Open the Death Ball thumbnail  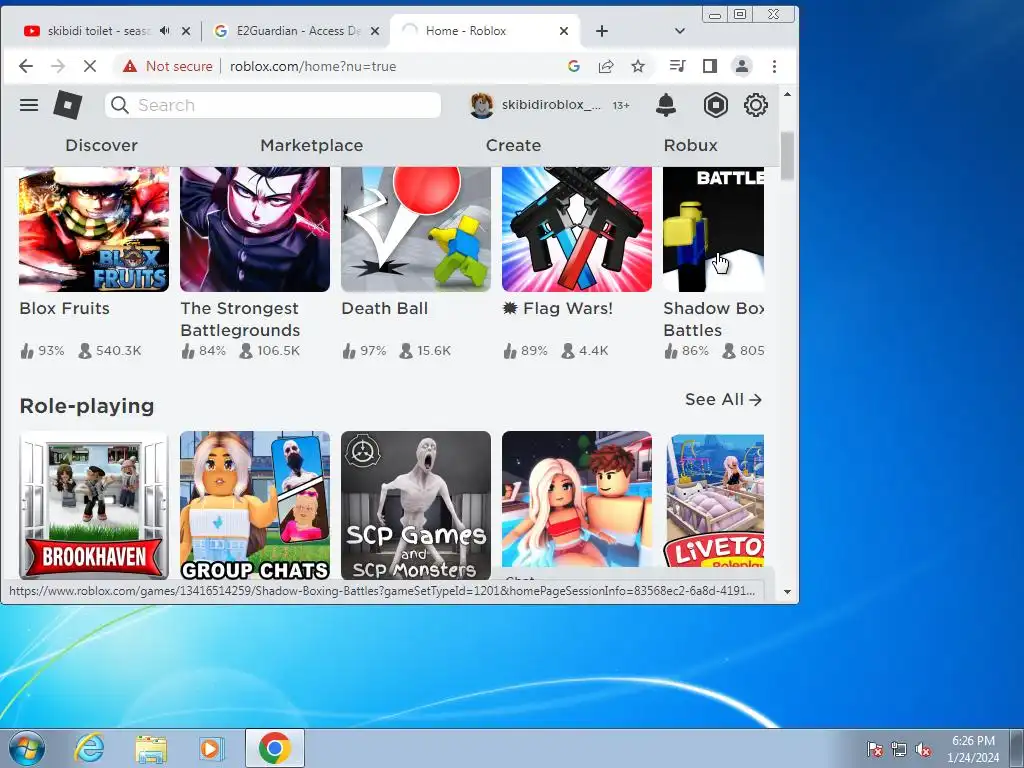pos(415,229)
